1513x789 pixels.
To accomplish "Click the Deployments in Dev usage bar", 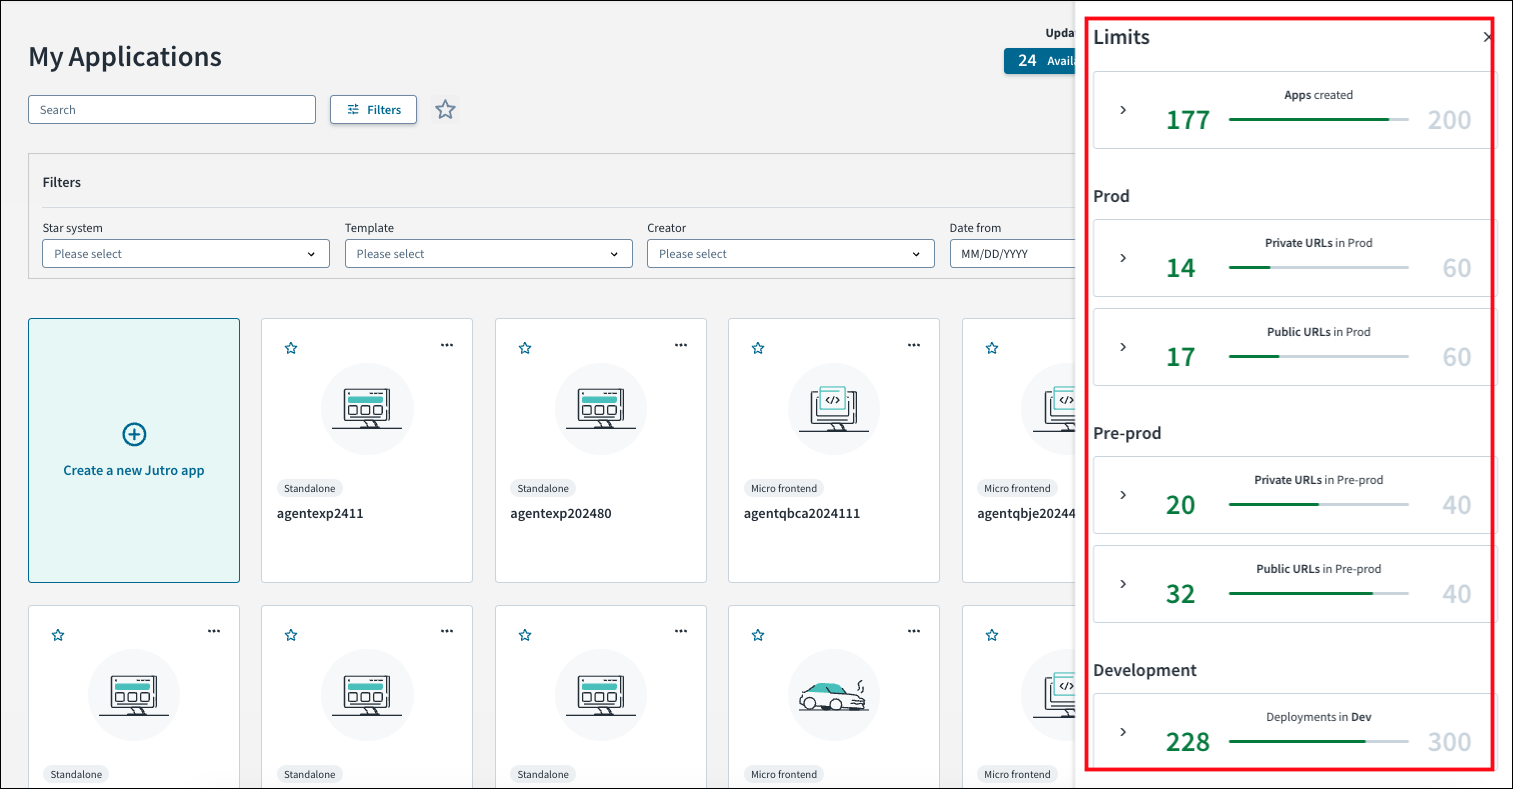I will pos(1319,742).
